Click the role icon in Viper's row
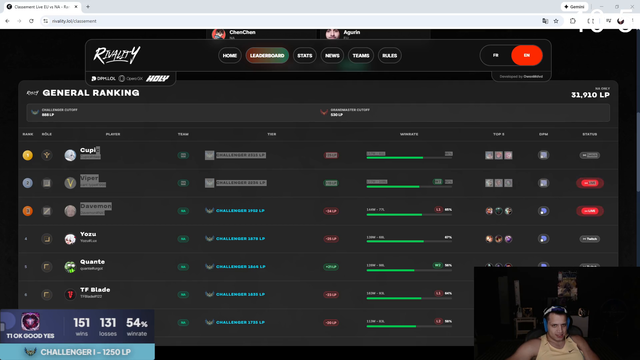640x360 pixels. click(47, 183)
